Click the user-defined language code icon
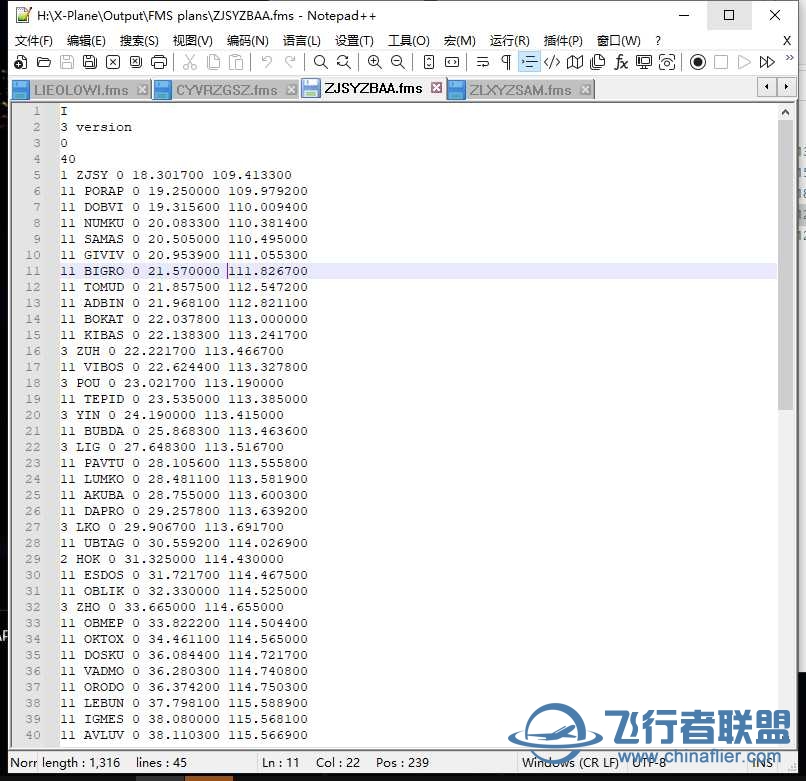 [552, 62]
